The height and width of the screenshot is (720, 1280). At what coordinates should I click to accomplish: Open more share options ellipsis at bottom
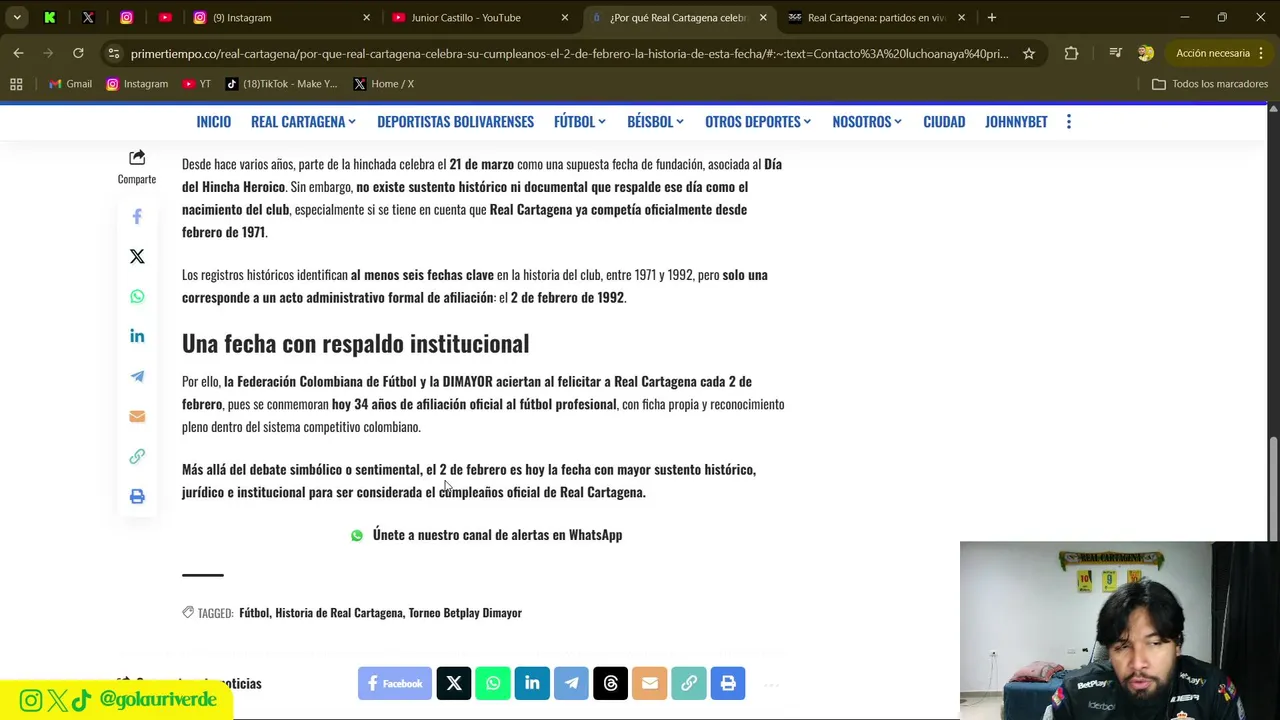771,685
